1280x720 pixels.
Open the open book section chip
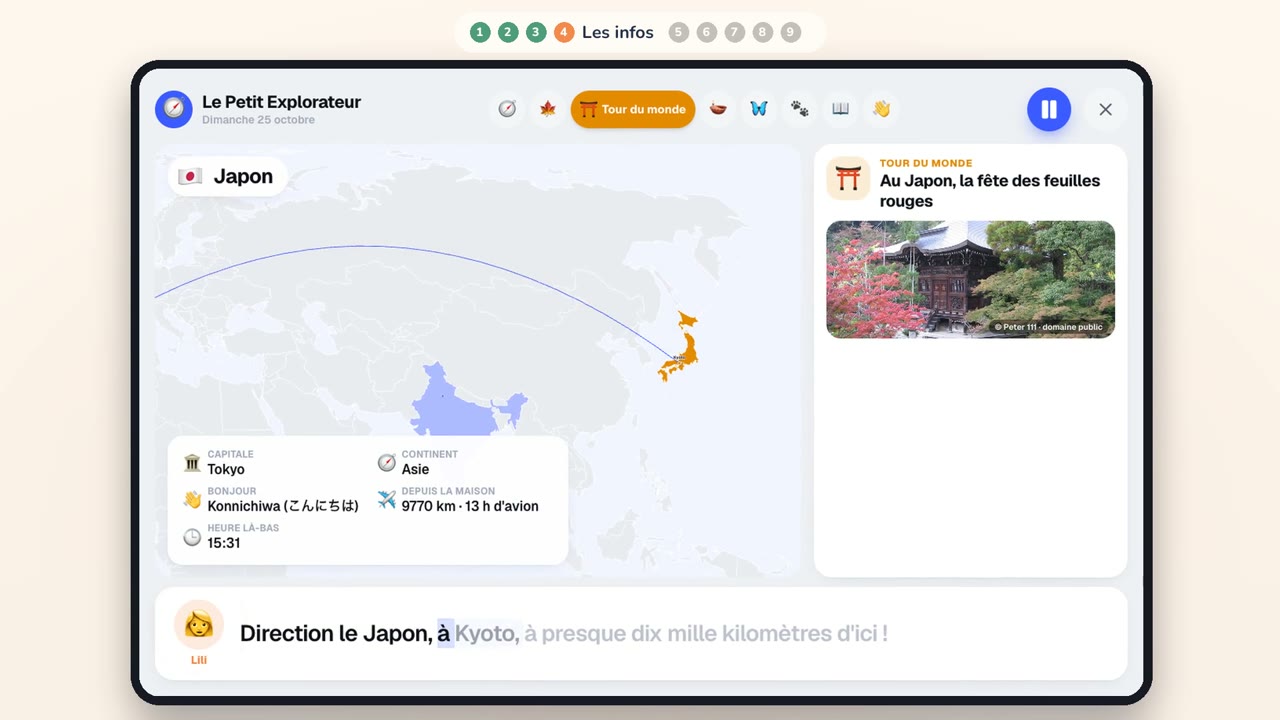841,109
